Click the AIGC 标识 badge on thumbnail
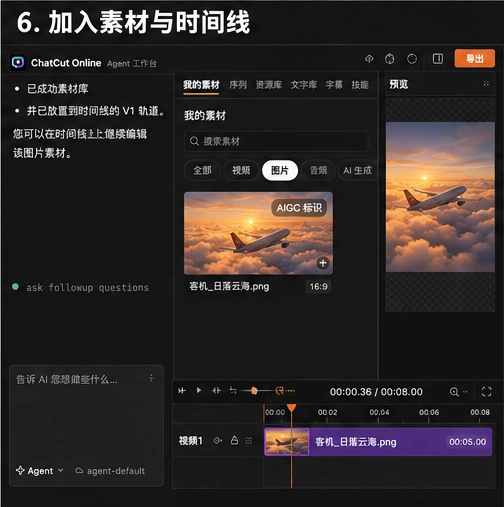 pyautogui.click(x=299, y=208)
